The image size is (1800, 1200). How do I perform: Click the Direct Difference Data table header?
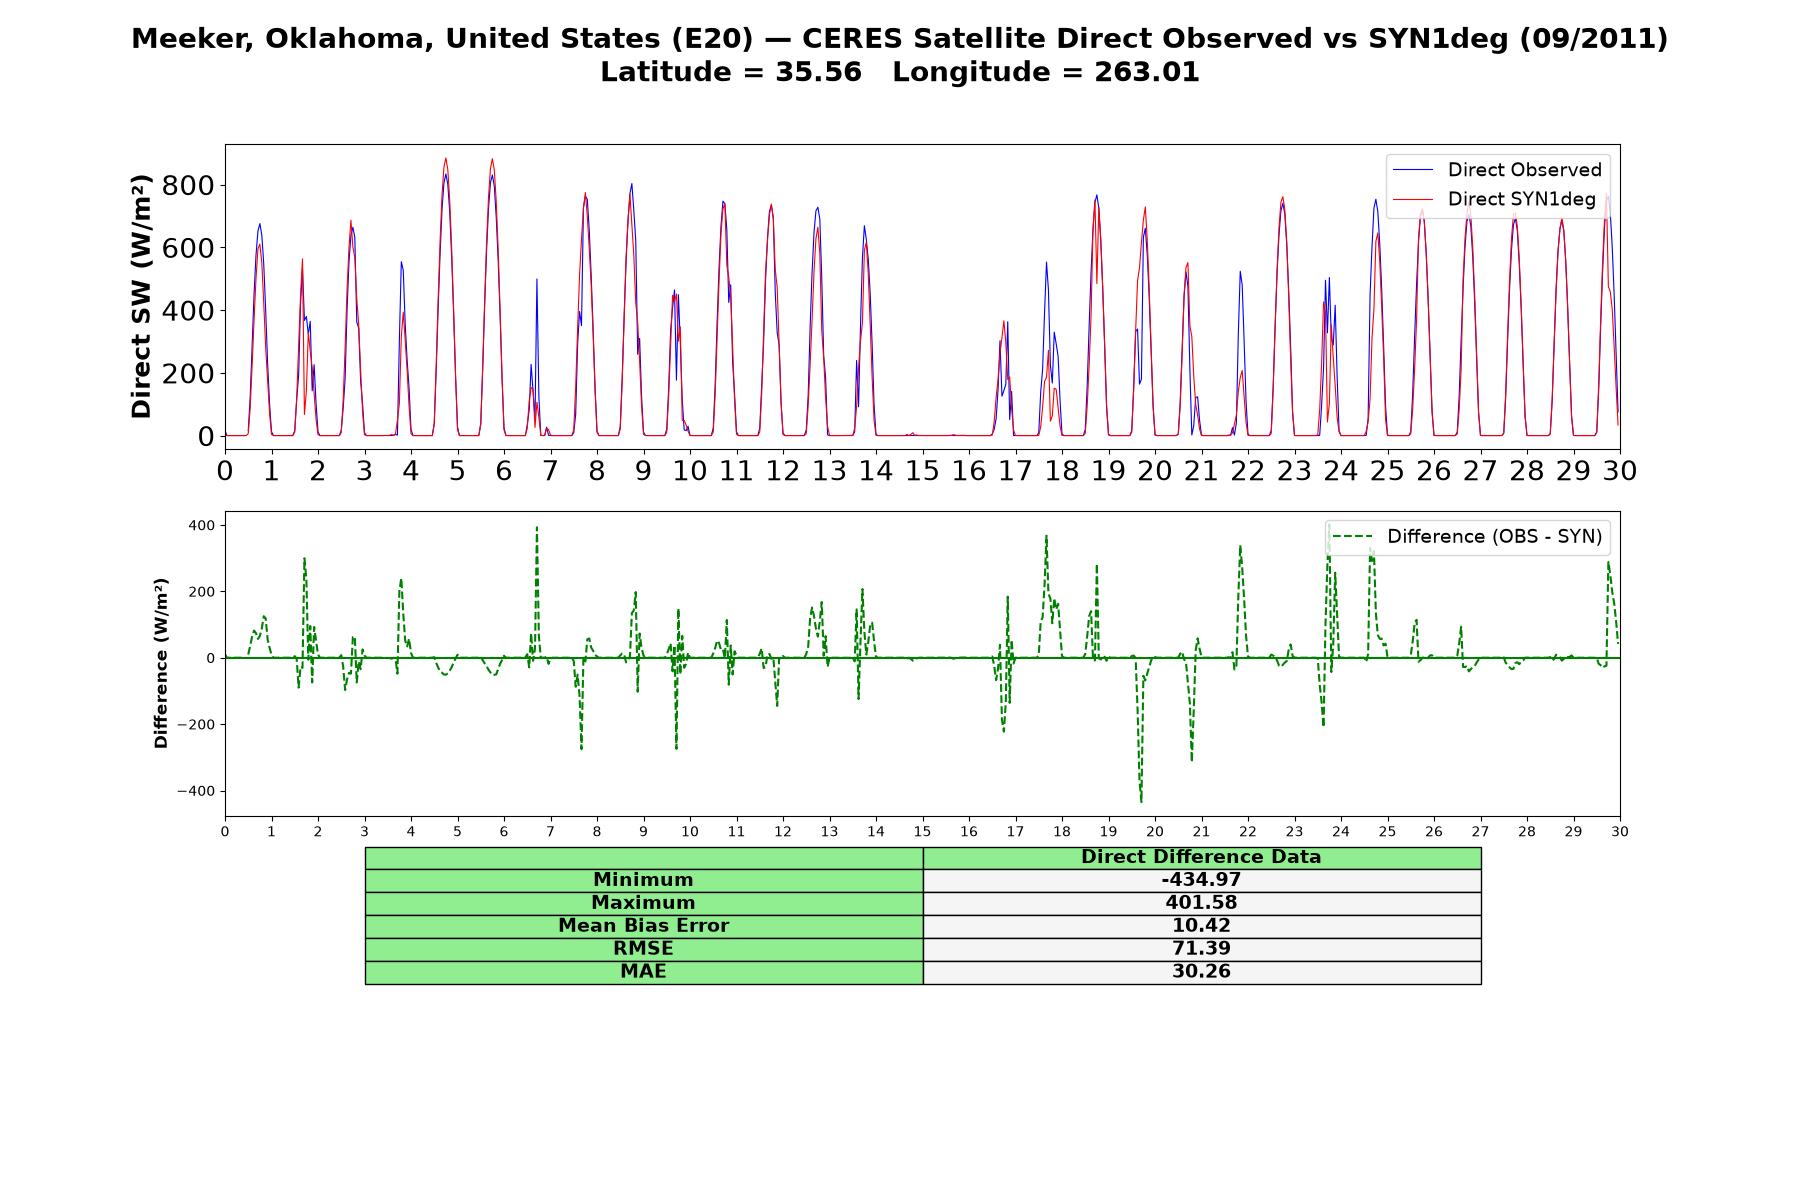1202,858
